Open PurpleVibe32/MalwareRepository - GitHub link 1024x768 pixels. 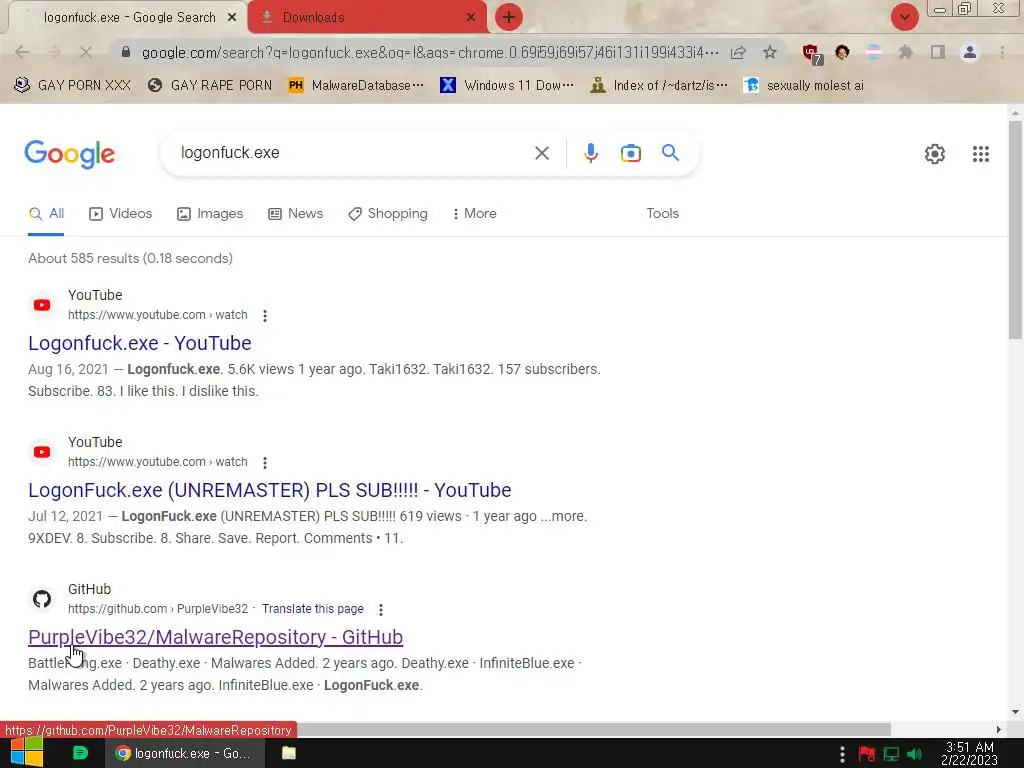click(216, 637)
